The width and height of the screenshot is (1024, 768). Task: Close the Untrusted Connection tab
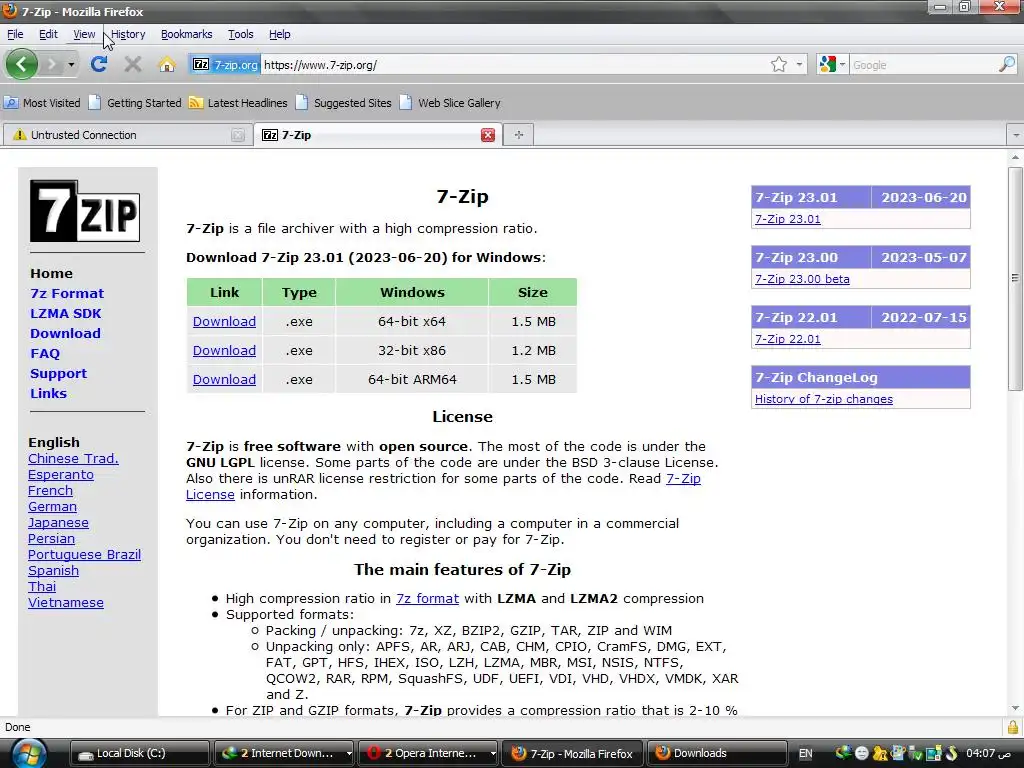click(238, 135)
